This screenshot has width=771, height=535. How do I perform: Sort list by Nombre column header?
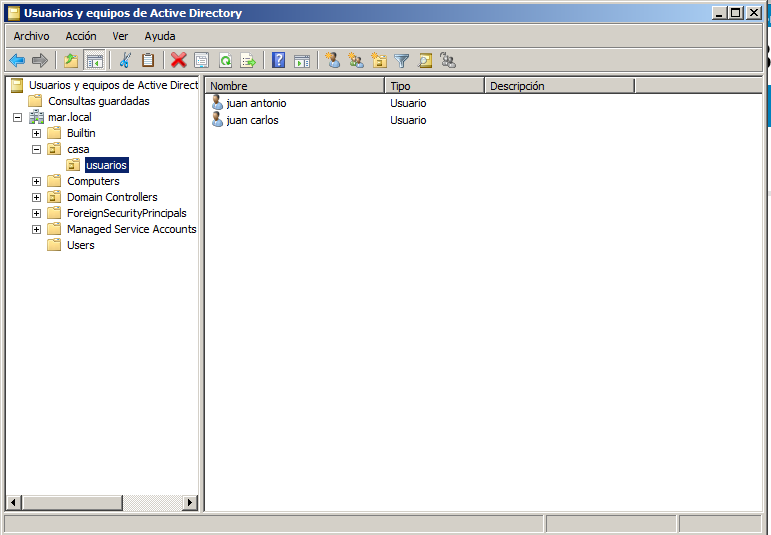(294, 86)
